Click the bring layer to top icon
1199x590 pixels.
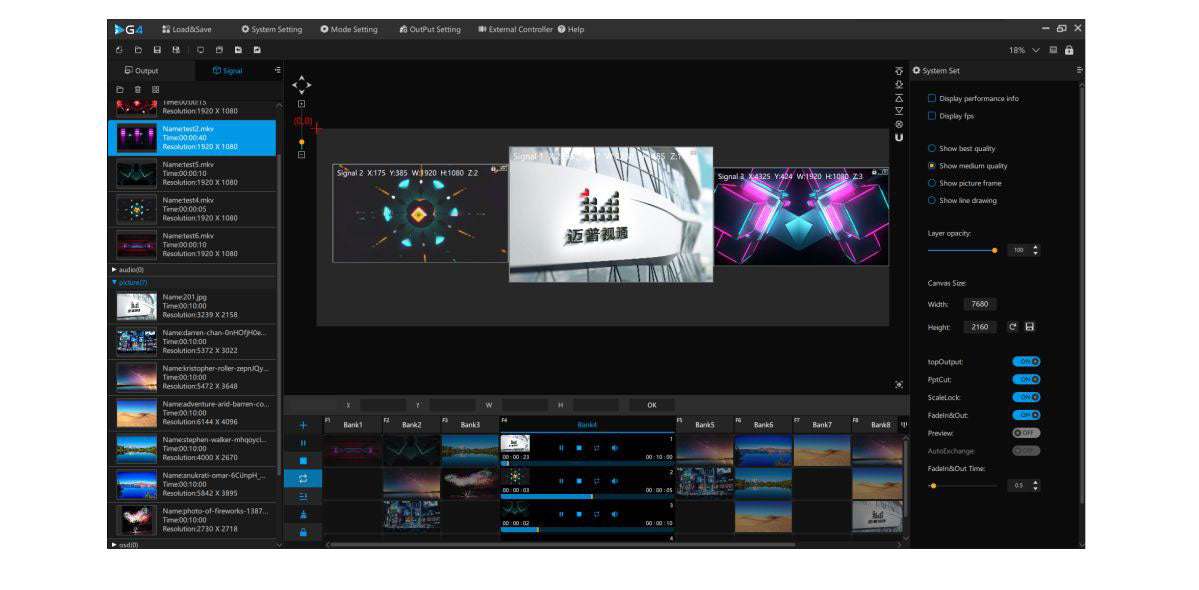coord(899,71)
